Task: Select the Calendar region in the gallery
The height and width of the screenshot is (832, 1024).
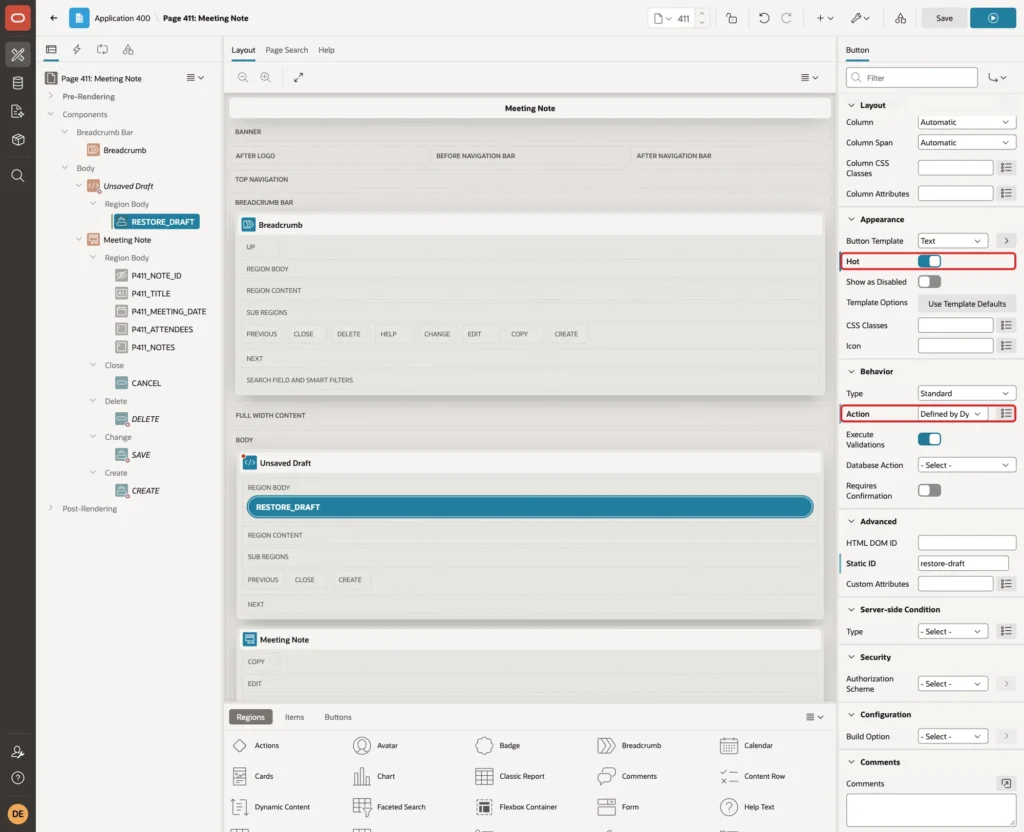Action: pos(748,745)
